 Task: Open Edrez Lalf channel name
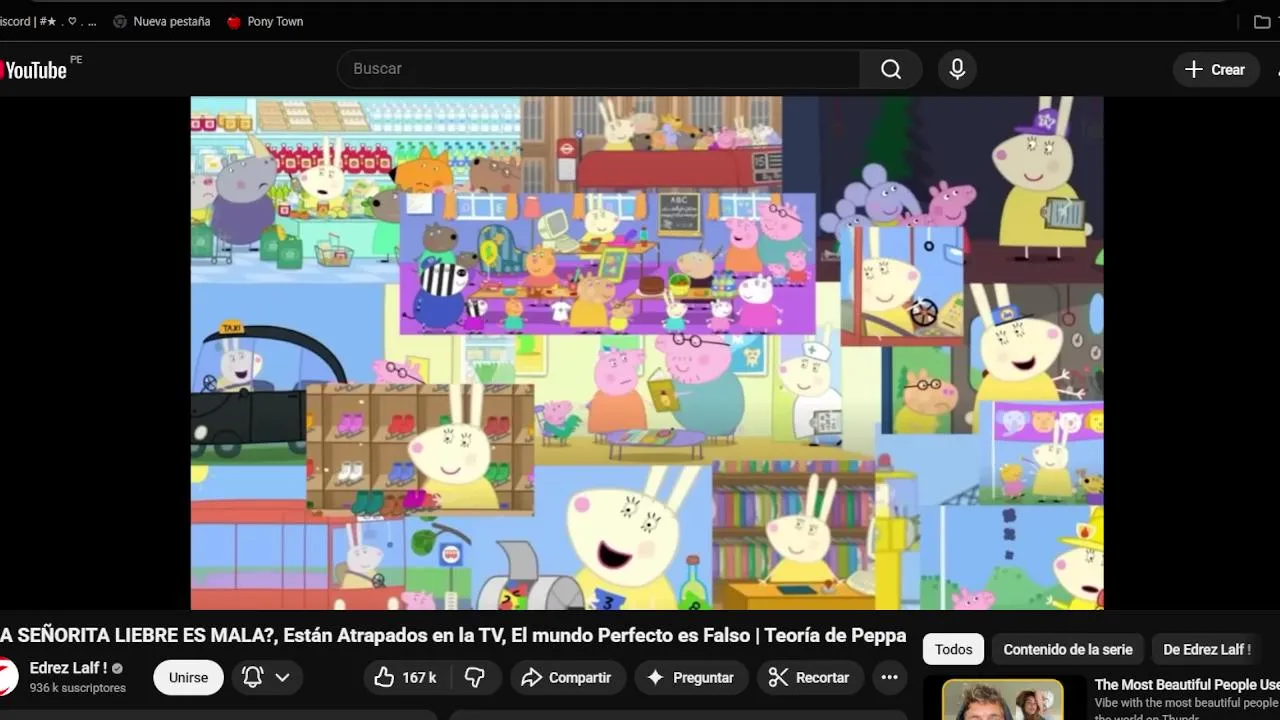coord(68,668)
